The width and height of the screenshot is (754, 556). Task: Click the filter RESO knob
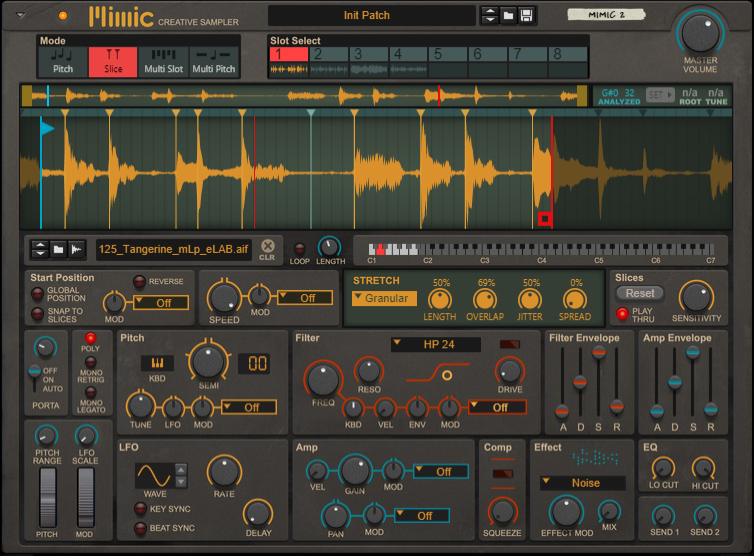(x=369, y=371)
